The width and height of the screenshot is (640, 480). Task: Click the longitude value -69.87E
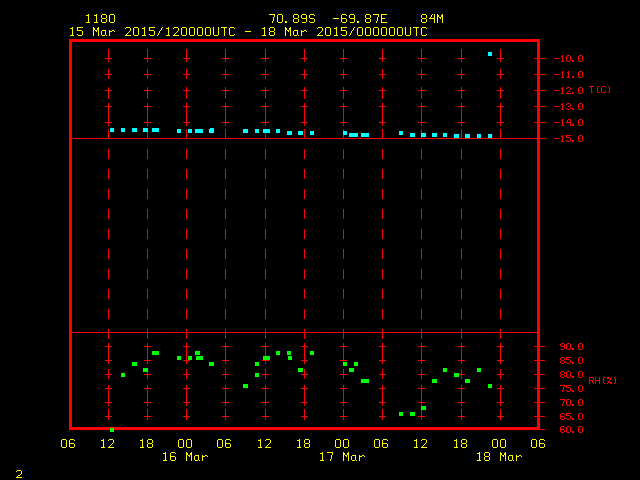358,19
